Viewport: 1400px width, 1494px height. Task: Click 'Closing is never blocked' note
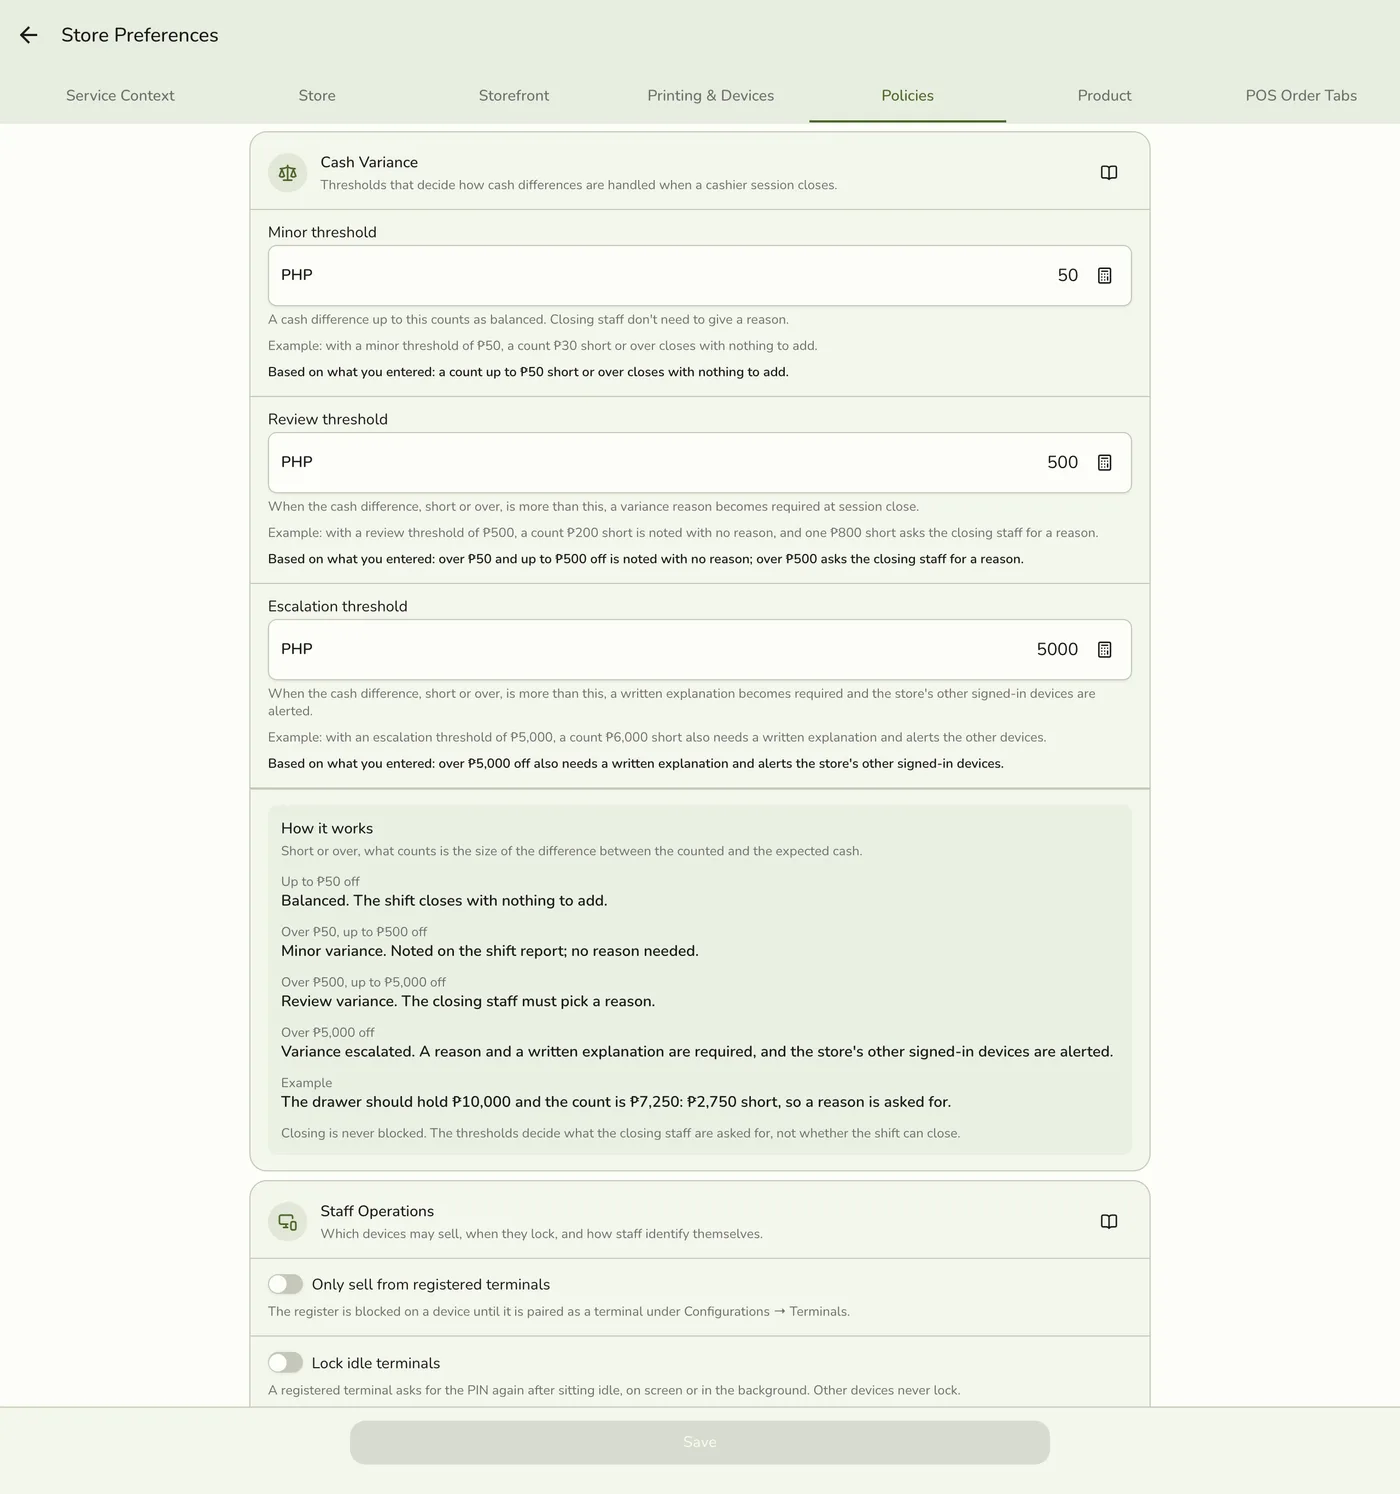tap(620, 1133)
